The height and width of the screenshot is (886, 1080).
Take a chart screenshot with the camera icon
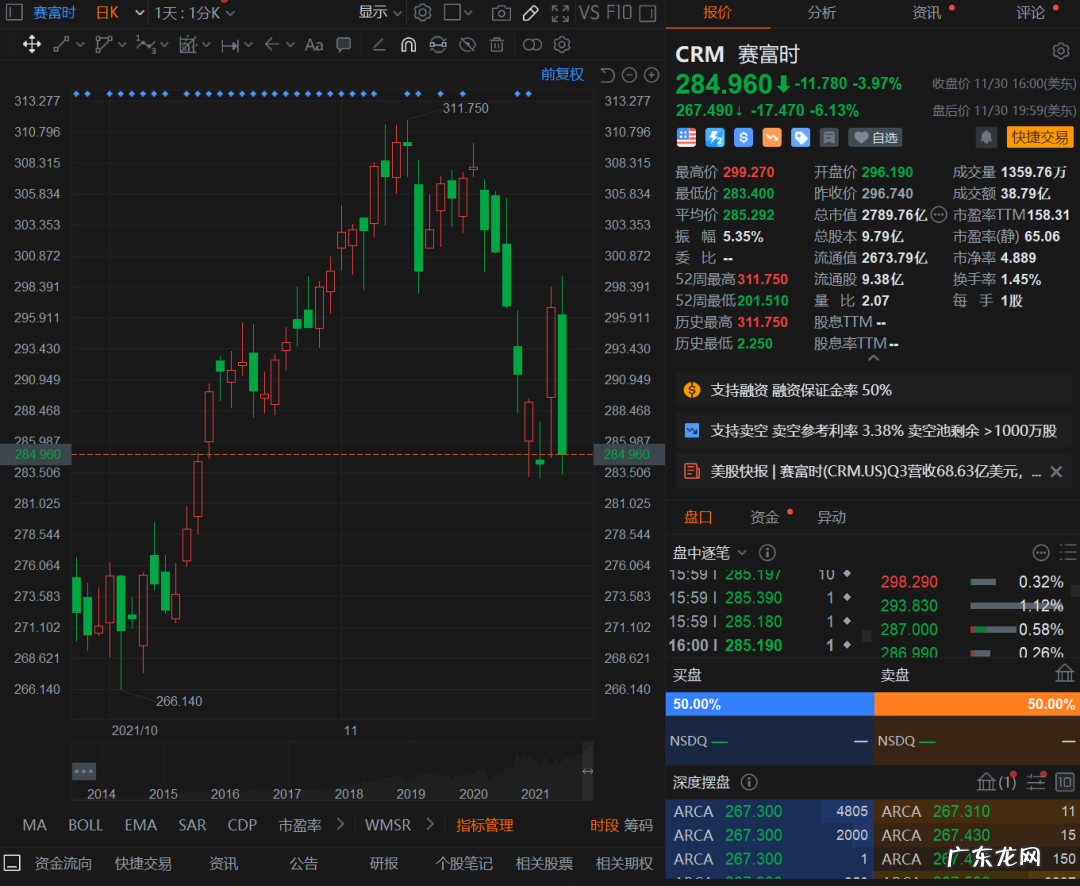(501, 13)
